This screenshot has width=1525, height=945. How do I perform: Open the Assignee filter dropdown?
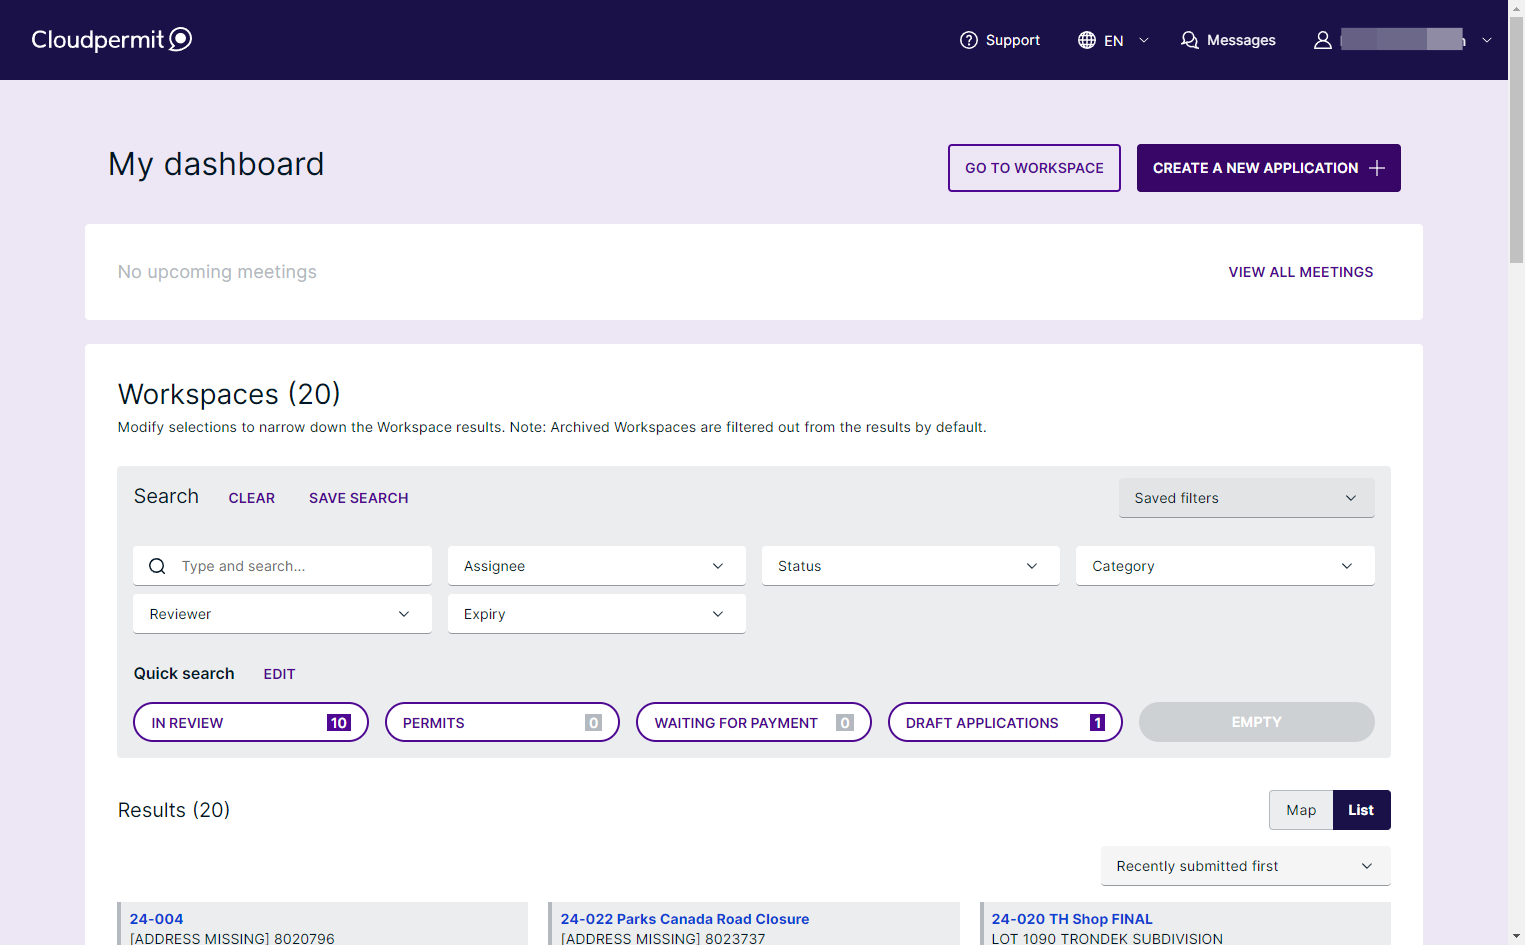point(596,566)
